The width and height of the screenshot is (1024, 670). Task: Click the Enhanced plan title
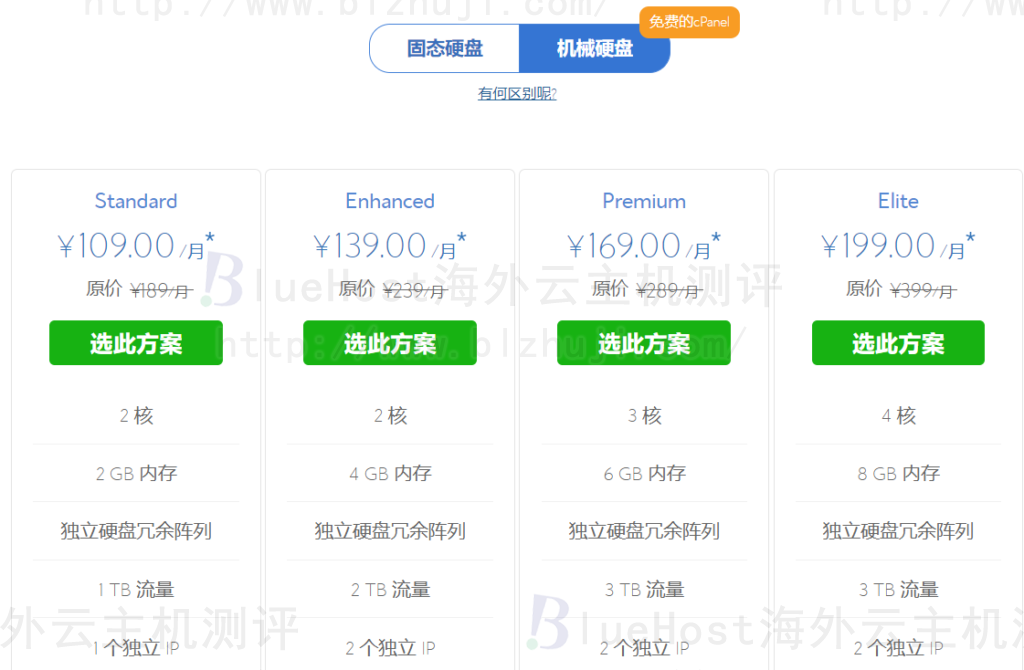pyautogui.click(x=390, y=201)
